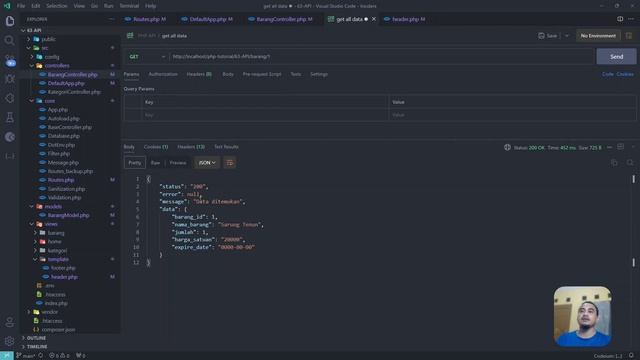Screen dimensions: 640x360
Task: Click the Explorer more actions ellipsis
Action: tap(111, 19)
